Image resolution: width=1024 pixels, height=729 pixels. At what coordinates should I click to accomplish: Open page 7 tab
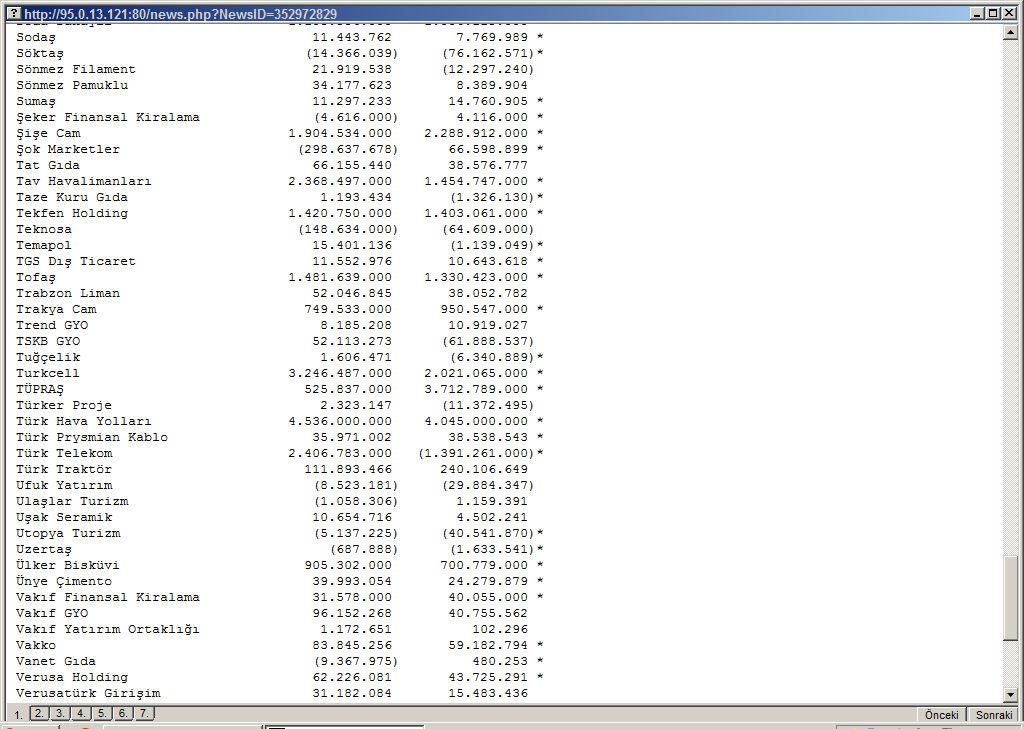(144, 713)
